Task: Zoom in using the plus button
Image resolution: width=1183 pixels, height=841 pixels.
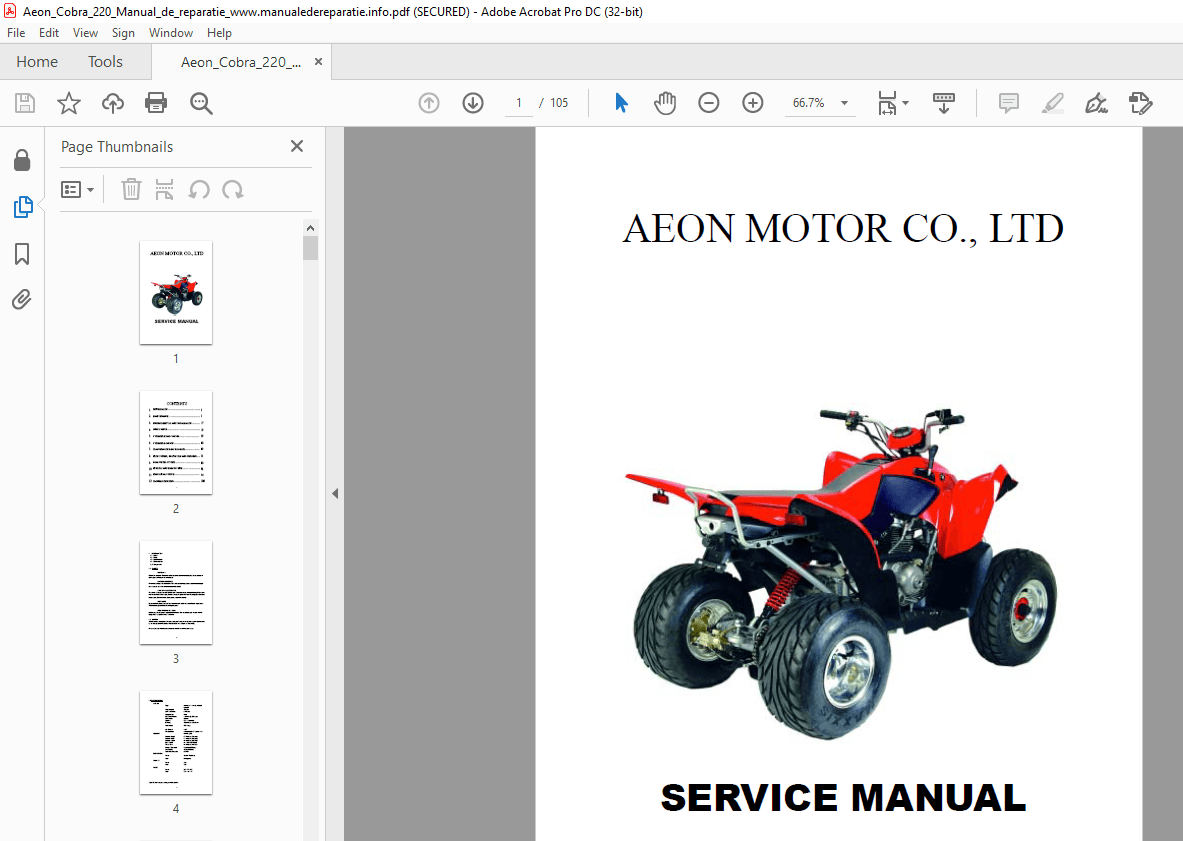Action: (x=753, y=103)
